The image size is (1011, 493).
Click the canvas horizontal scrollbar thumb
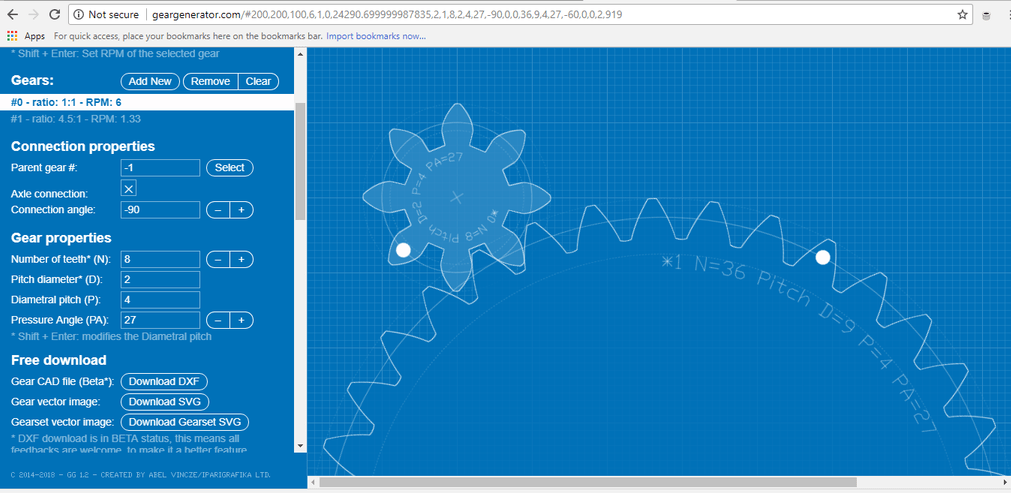(x=588, y=482)
